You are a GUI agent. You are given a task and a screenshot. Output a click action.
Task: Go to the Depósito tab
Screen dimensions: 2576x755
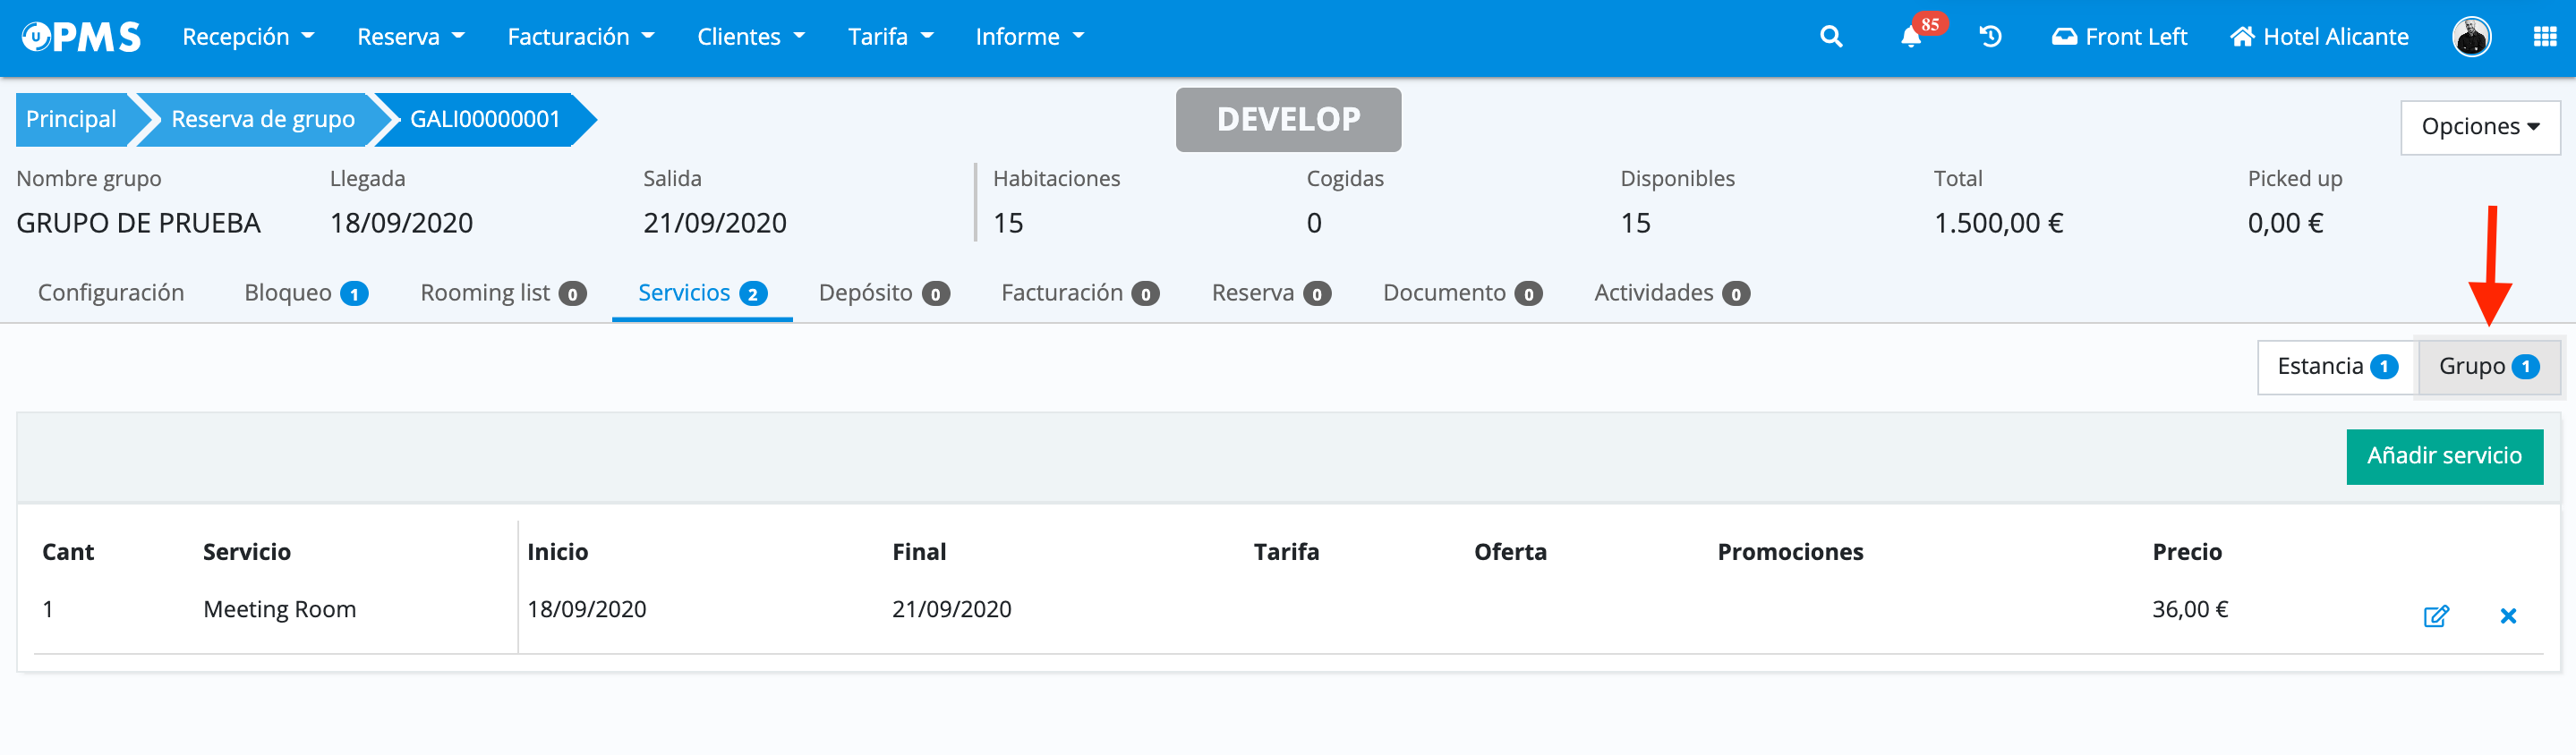pos(883,293)
